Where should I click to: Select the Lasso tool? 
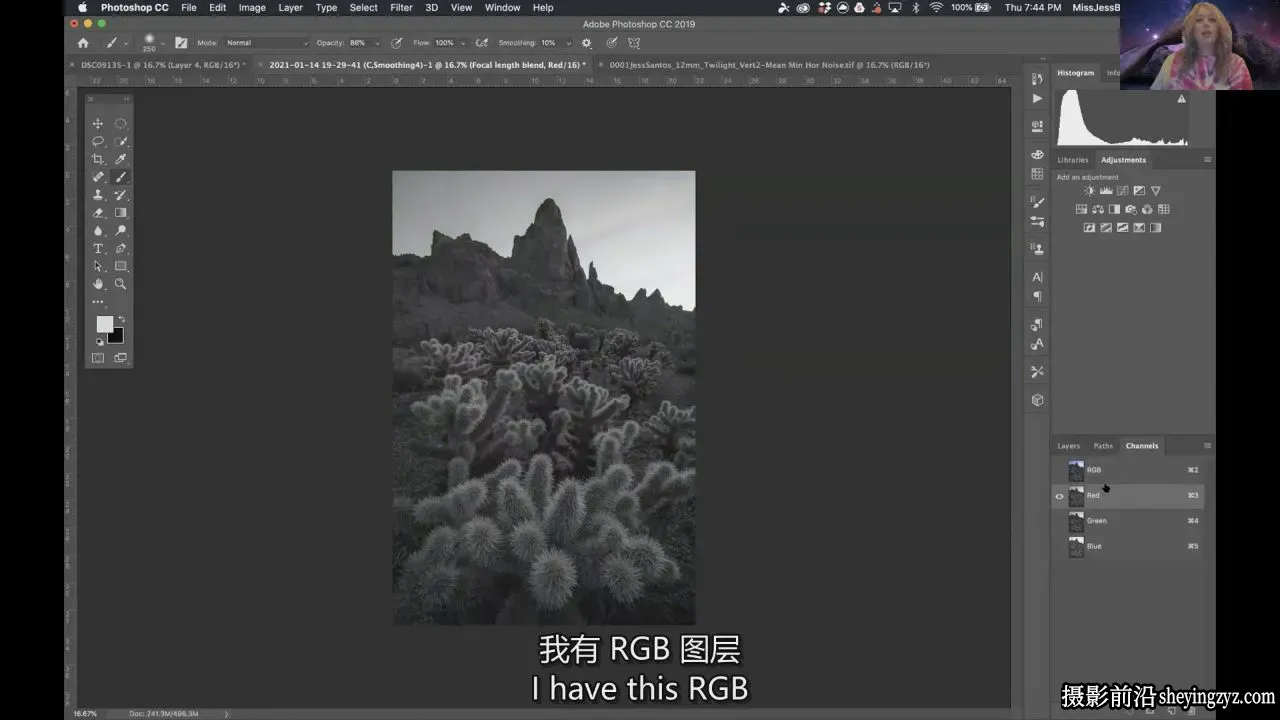click(98, 141)
